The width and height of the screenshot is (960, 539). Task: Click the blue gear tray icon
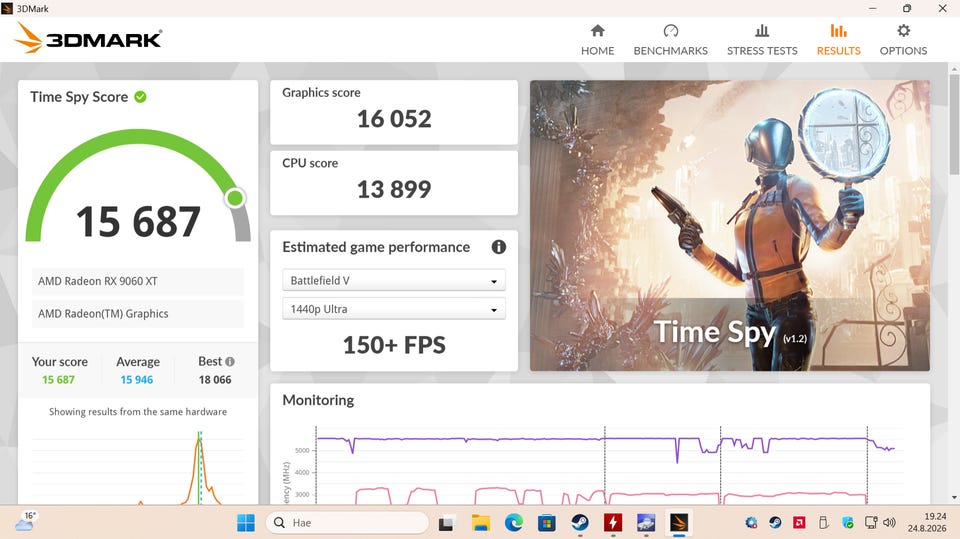pos(751,522)
